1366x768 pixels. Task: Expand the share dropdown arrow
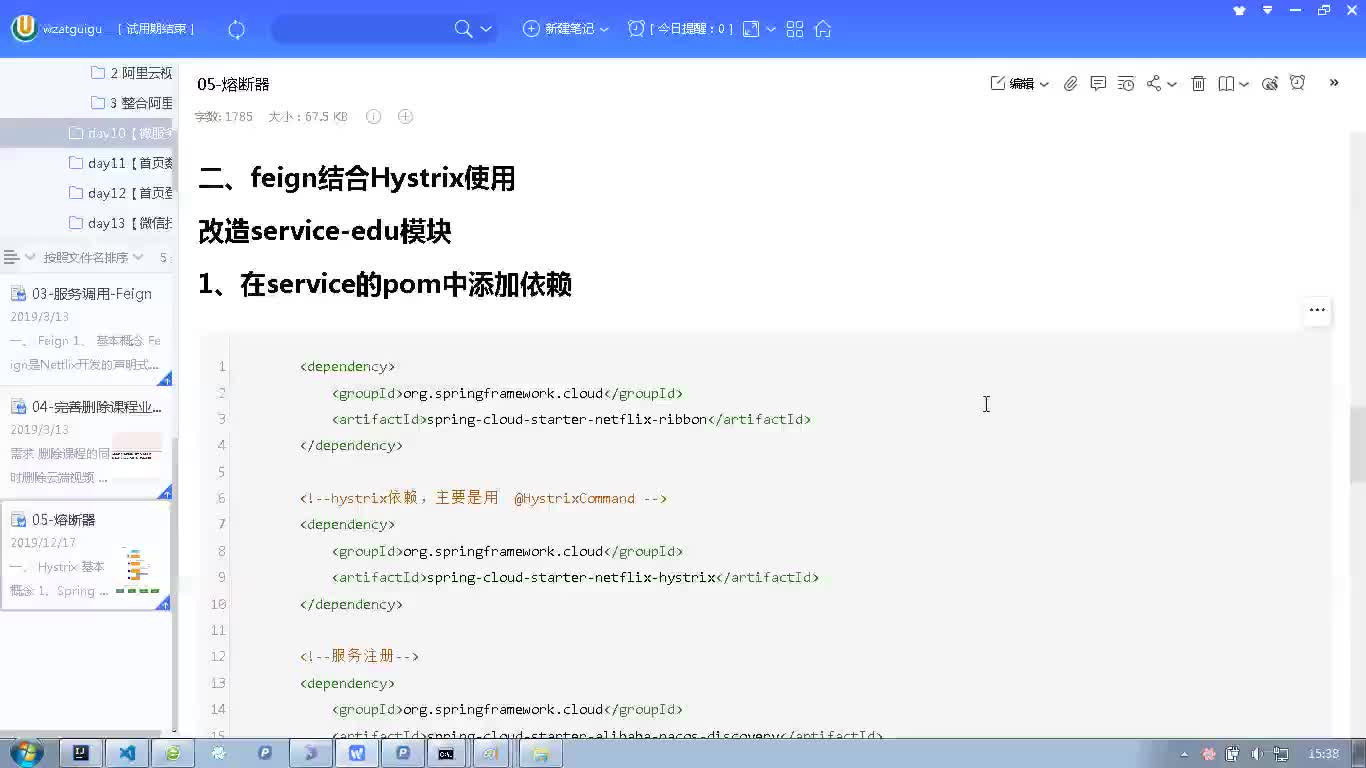(1172, 85)
